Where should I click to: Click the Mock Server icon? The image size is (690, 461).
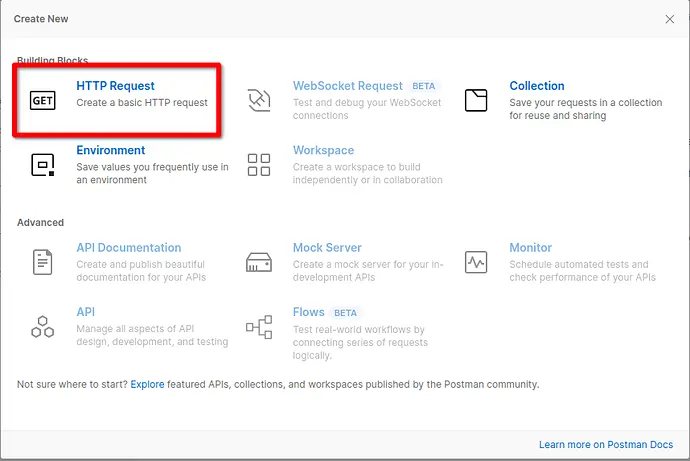pos(259,262)
